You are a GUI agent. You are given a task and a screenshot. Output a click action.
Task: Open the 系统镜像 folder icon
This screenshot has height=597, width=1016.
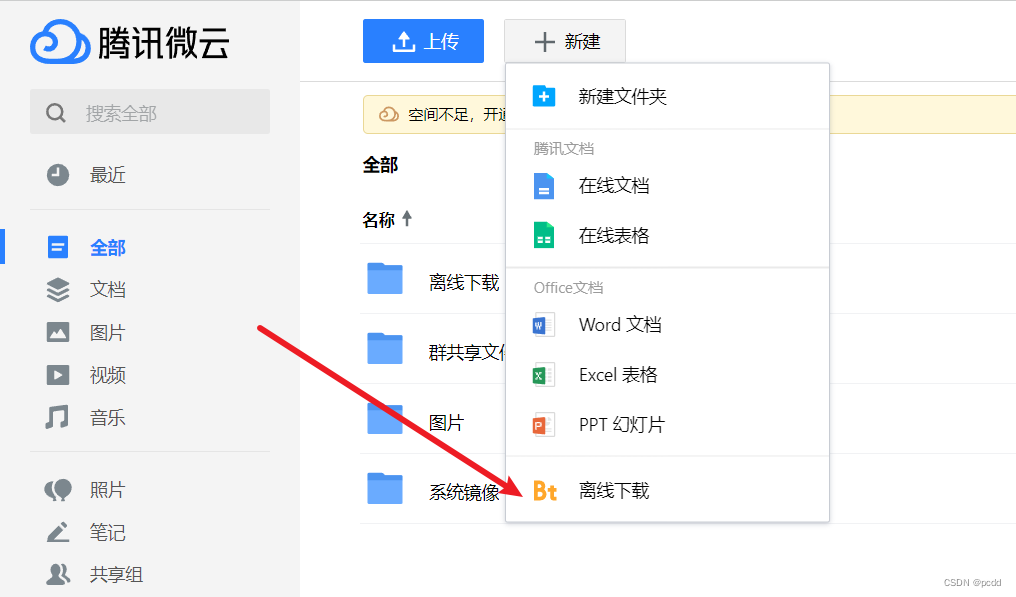[x=385, y=489]
